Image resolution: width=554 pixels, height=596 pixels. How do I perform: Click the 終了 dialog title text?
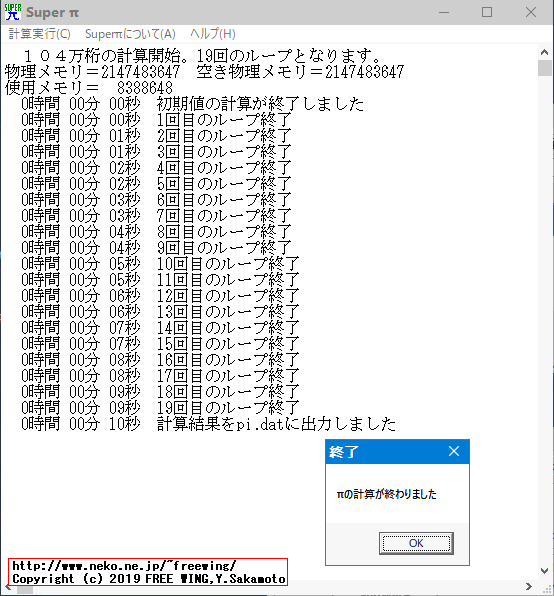[x=344, y=452]
